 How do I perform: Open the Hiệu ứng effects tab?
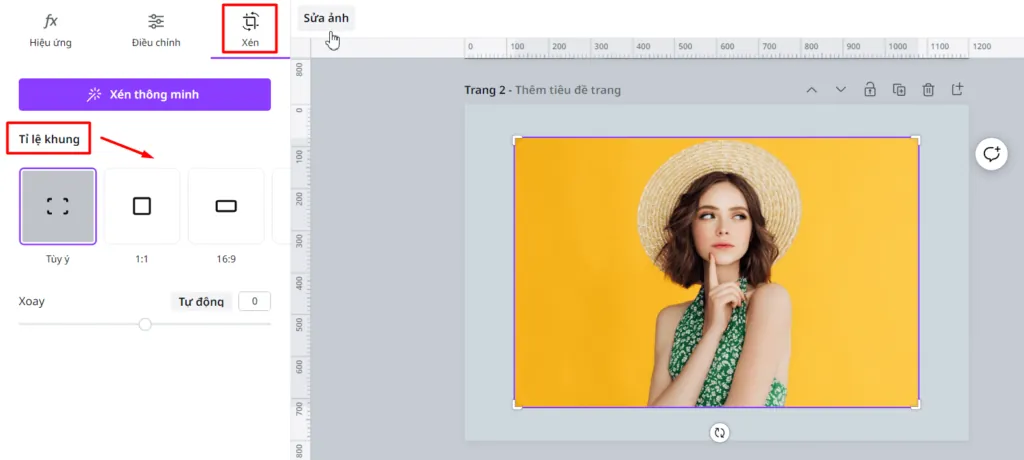point(50,31)
